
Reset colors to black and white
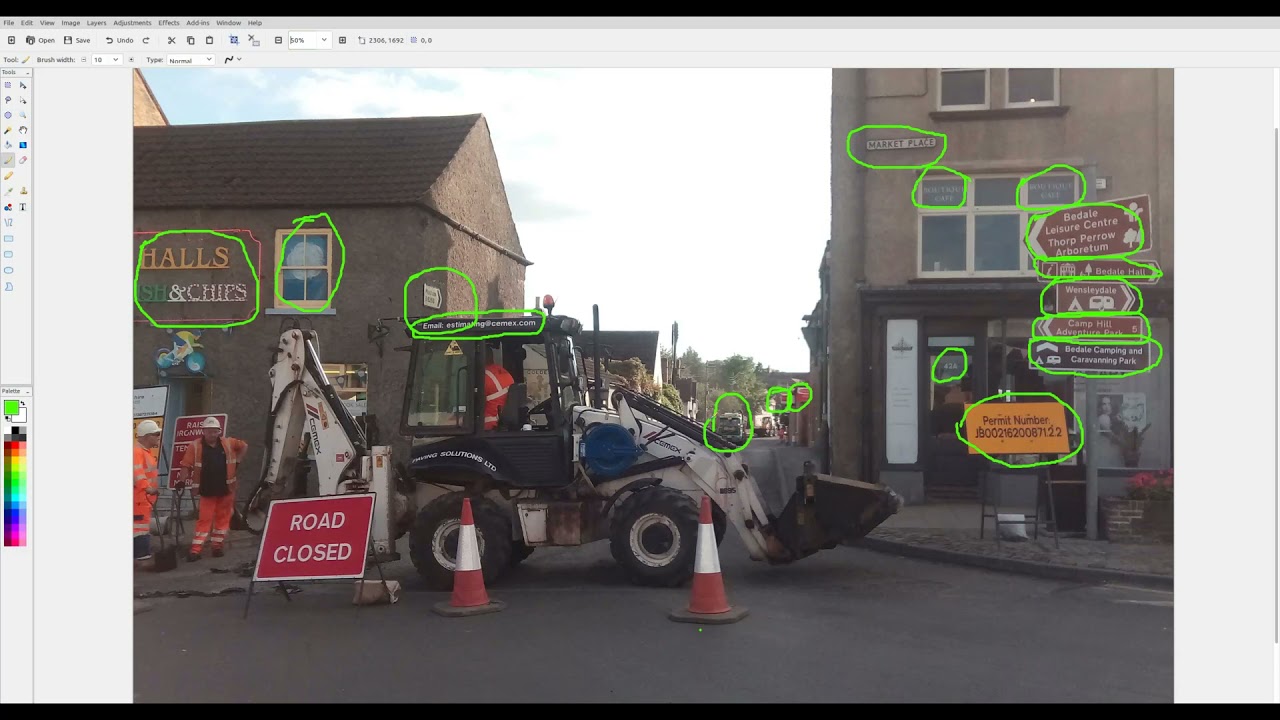coord(8,419)
